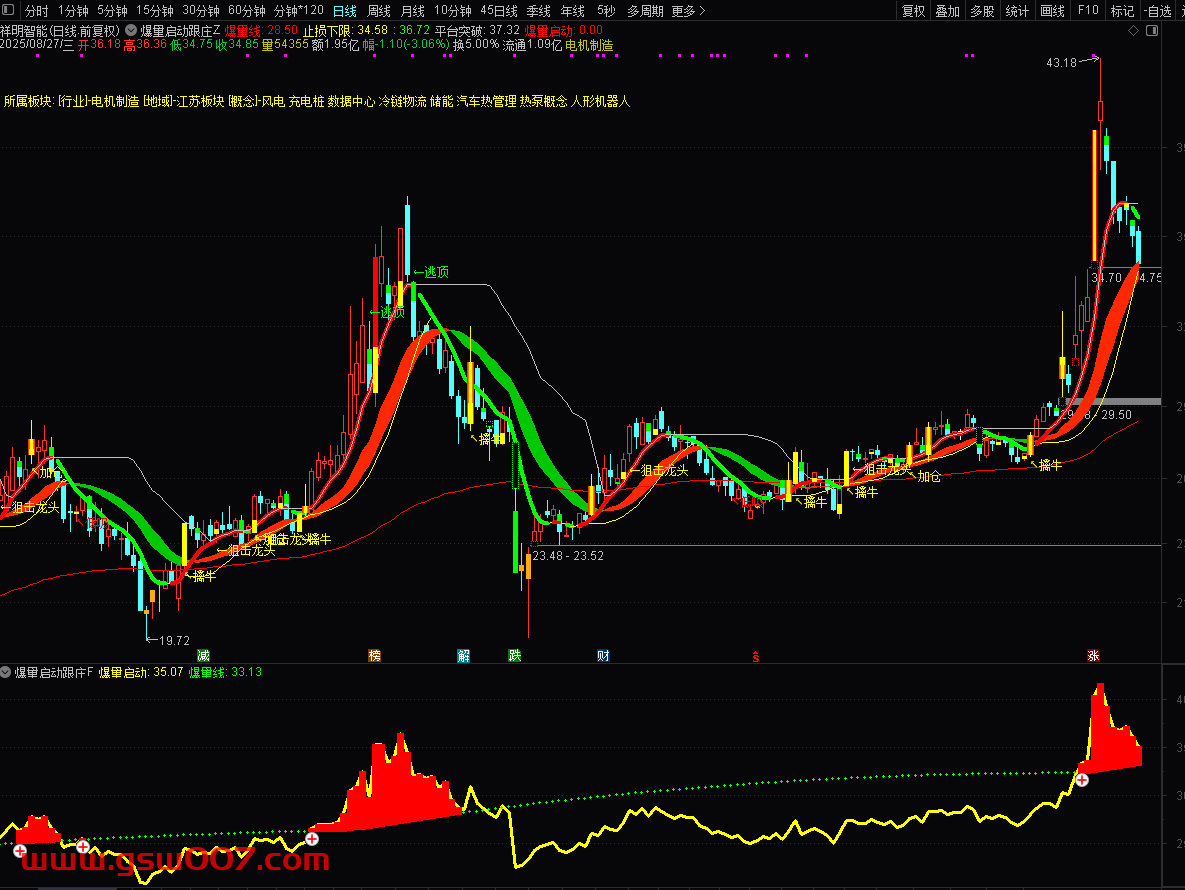Image resolution: width=1185 pixels, height=890 pixels.
Task: Switch to 季线 quarterly chart
Action: (538, 11)
